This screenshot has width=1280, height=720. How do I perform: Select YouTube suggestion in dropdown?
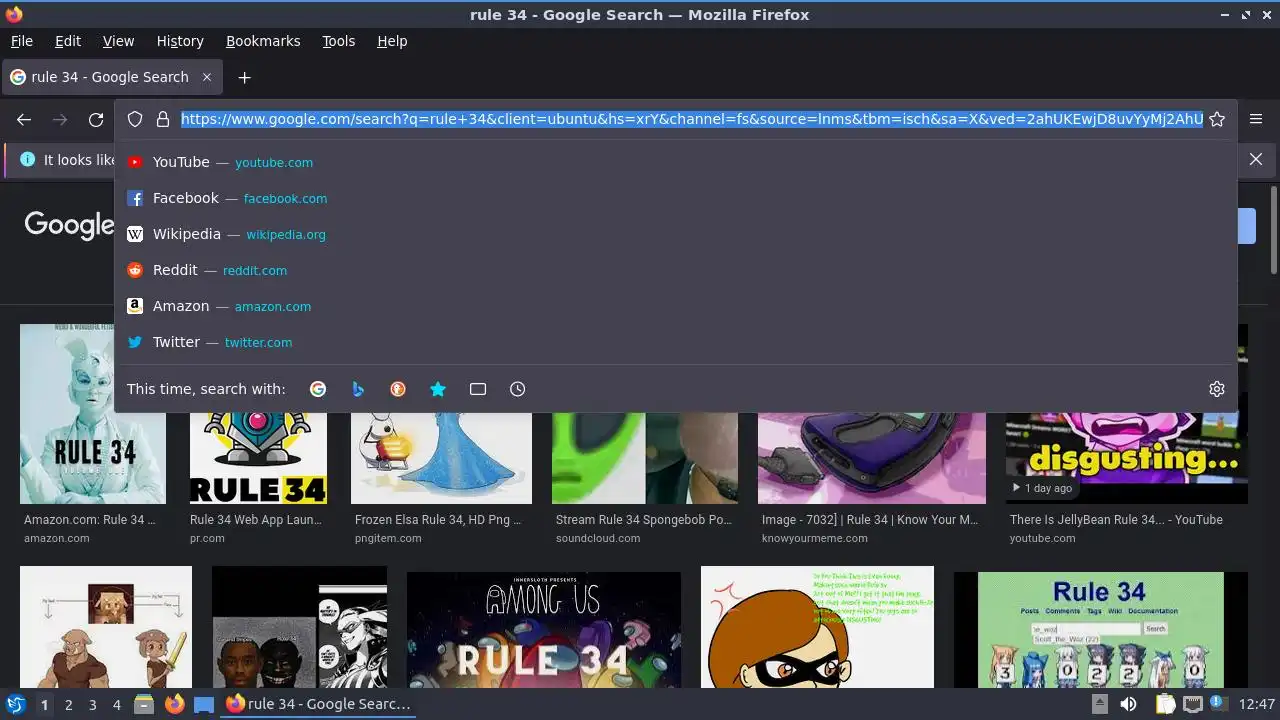click(676, 162)
